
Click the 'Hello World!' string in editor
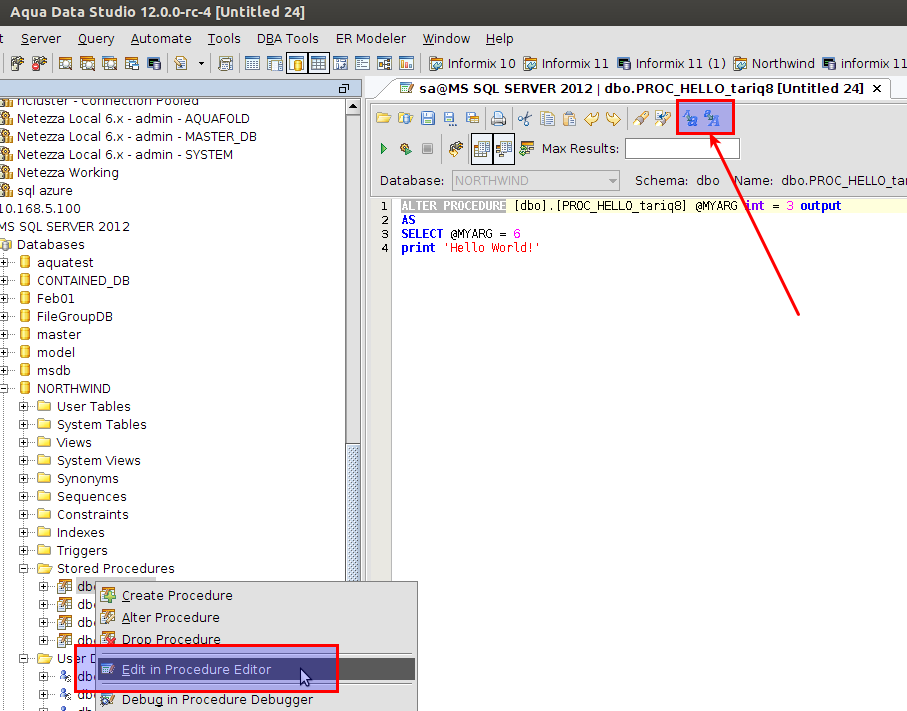tap(492, 248)
